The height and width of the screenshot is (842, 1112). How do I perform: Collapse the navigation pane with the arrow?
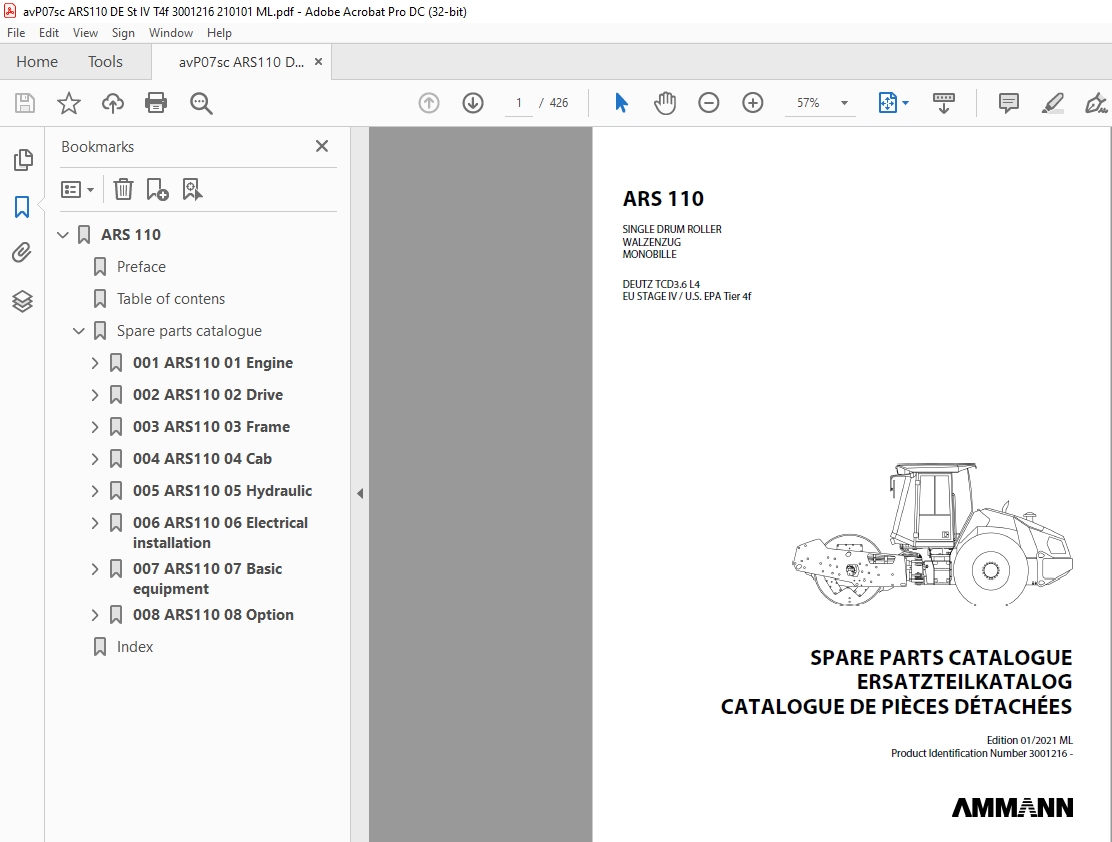(x=360, y=493)
